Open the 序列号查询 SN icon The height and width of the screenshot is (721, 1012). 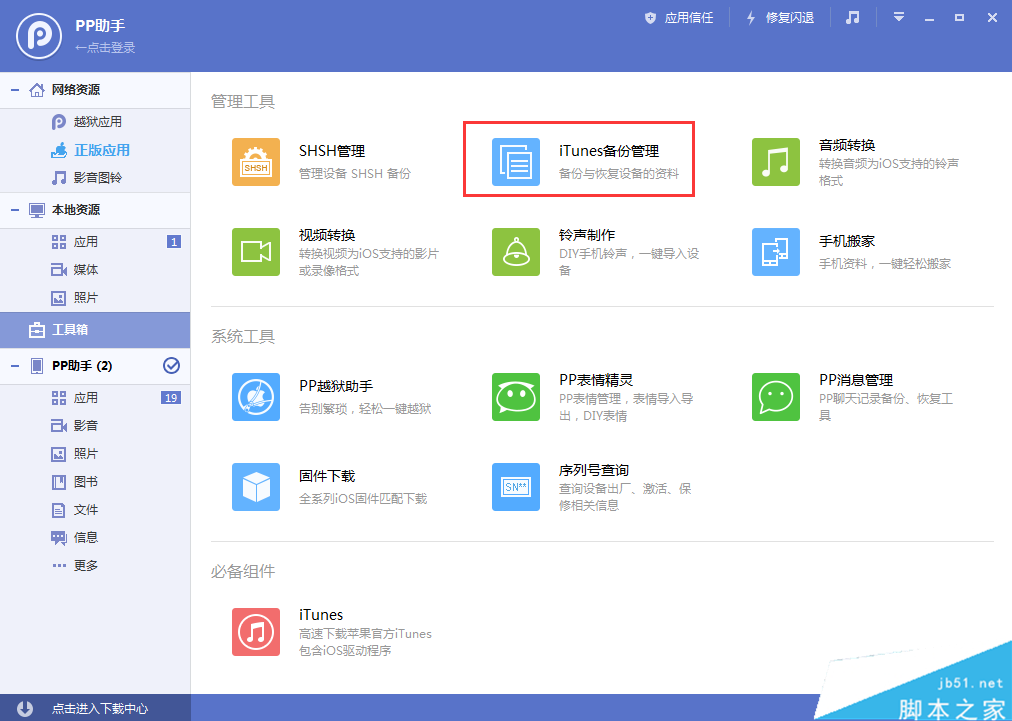click(x=516, y=487)
